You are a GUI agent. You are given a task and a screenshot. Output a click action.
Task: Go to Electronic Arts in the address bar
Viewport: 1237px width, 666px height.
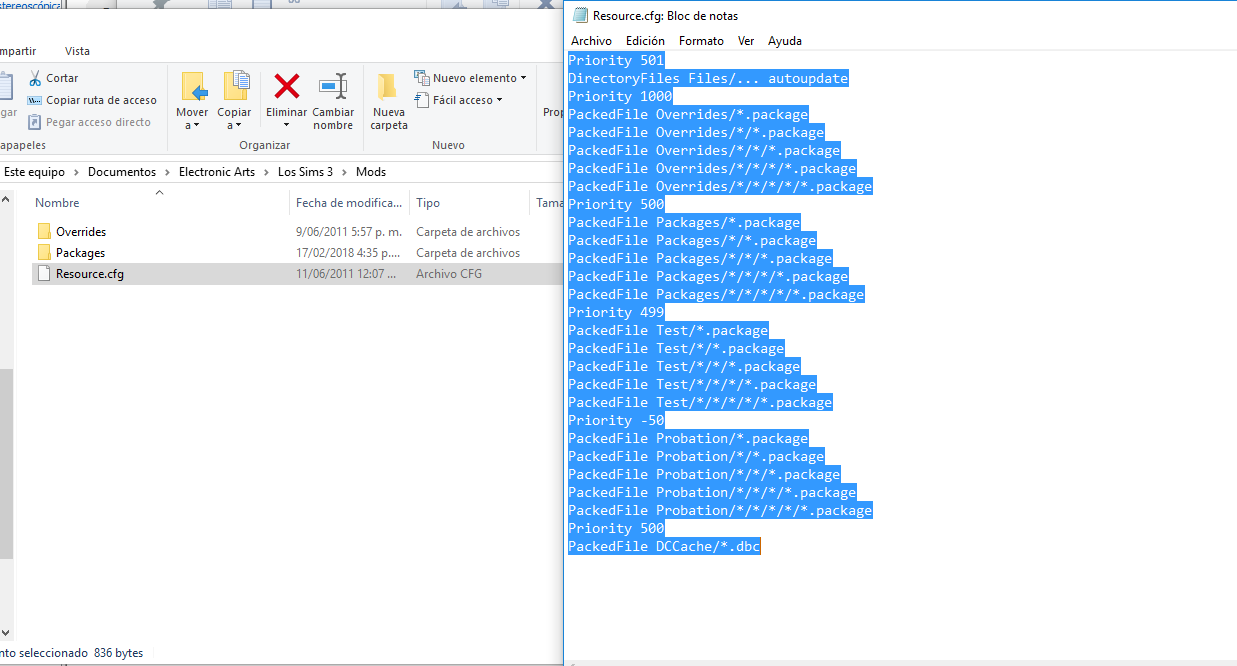(x=217, y=172)
